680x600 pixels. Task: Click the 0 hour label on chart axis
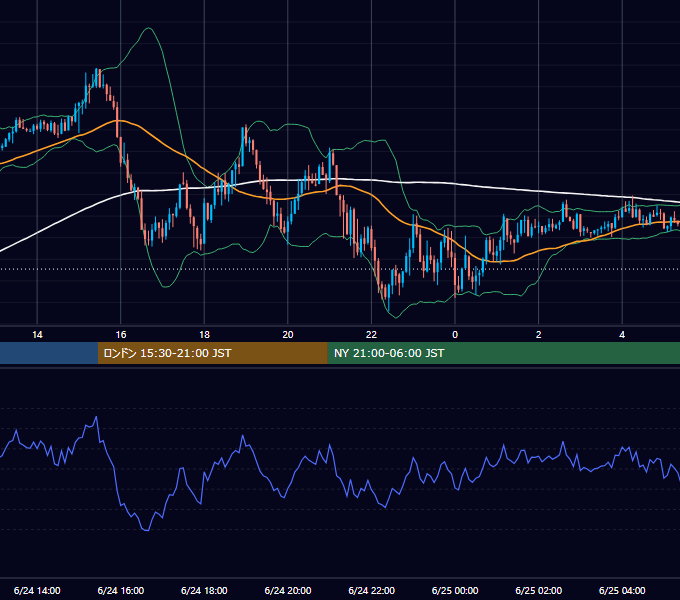coord(455,335)
